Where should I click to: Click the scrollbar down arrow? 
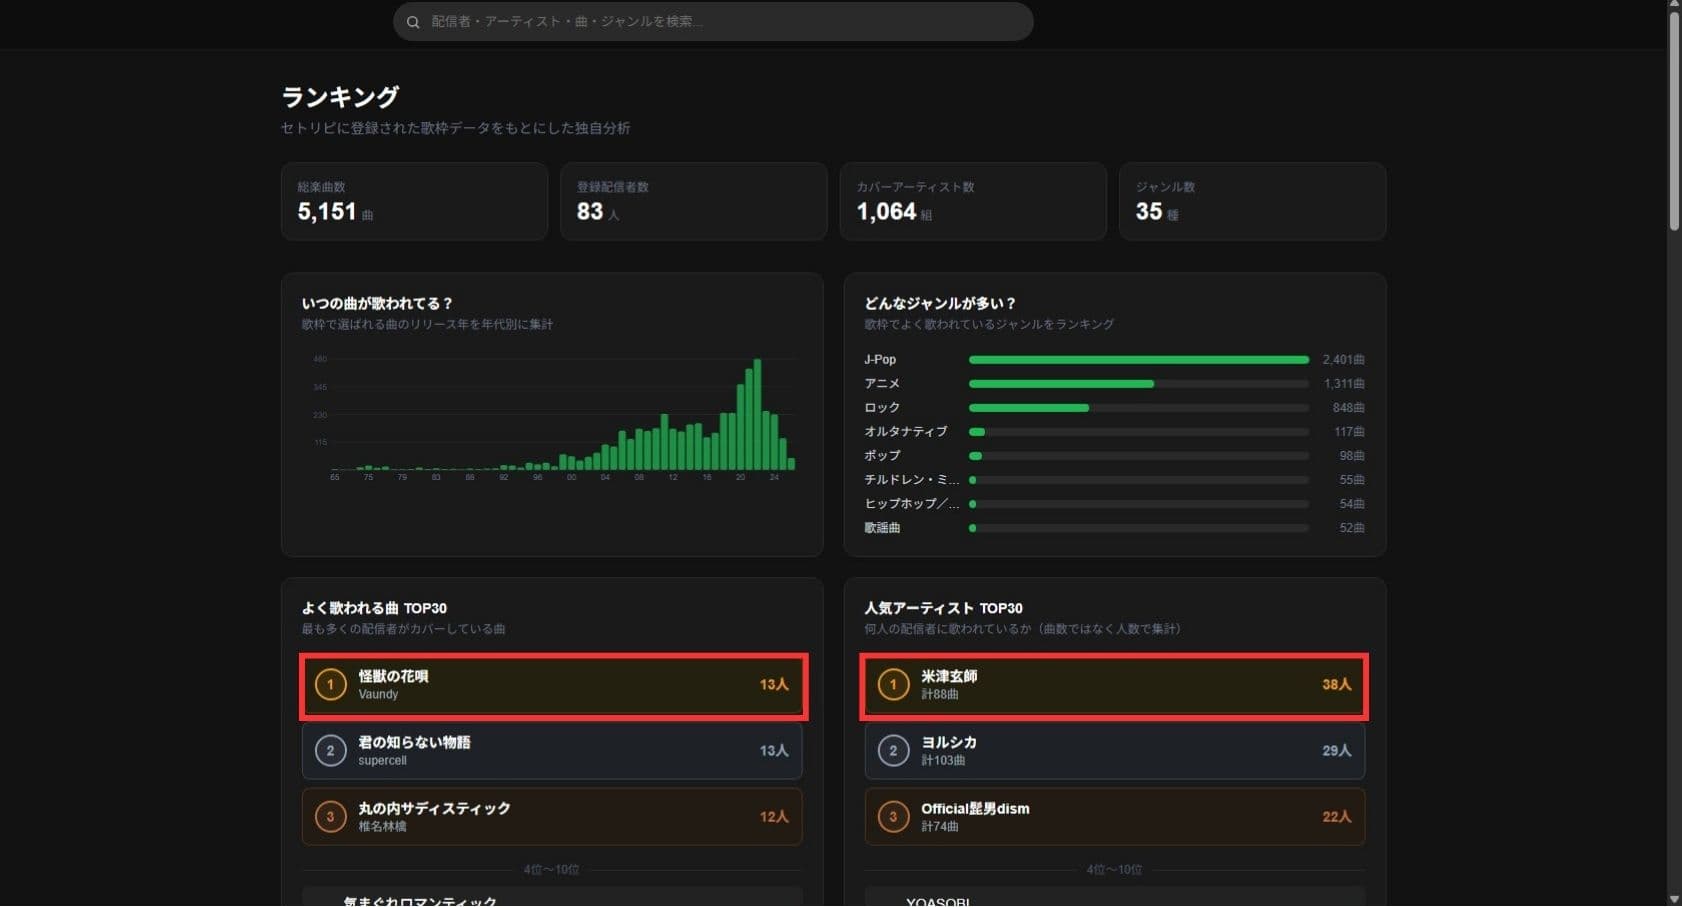pos(1674,899)
